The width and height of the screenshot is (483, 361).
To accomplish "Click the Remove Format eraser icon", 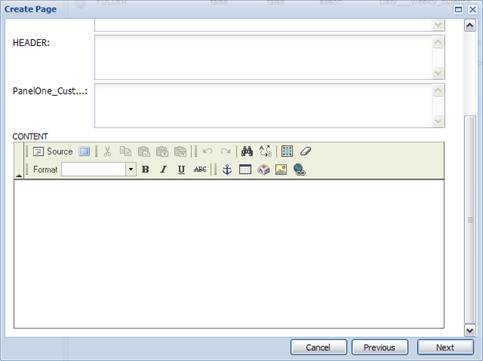I will point(305,151).
